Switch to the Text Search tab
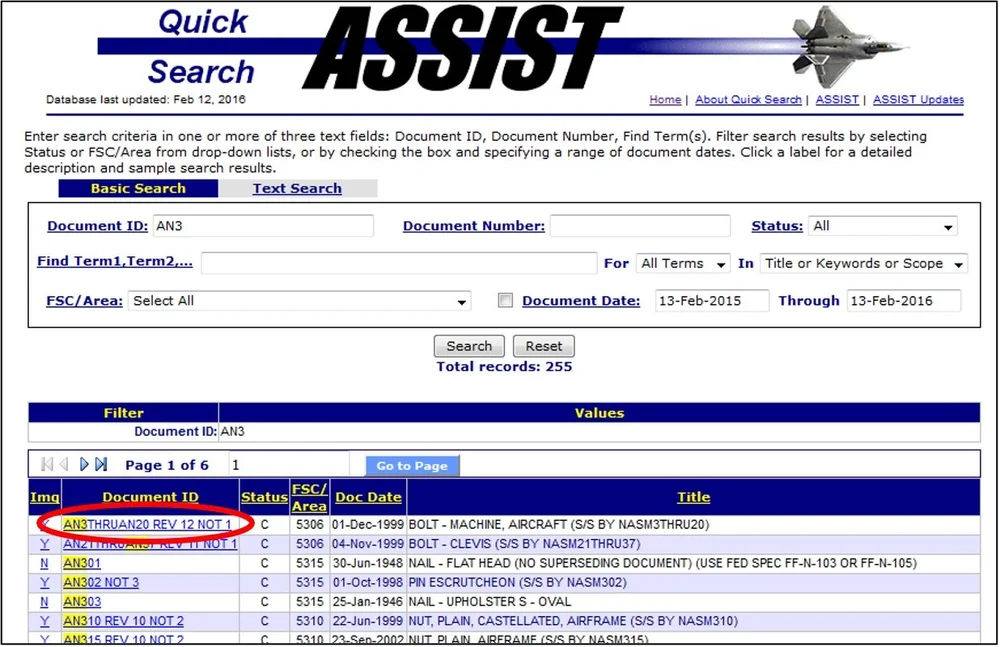This screenshot has height=647, width=1000. (297, 188)
